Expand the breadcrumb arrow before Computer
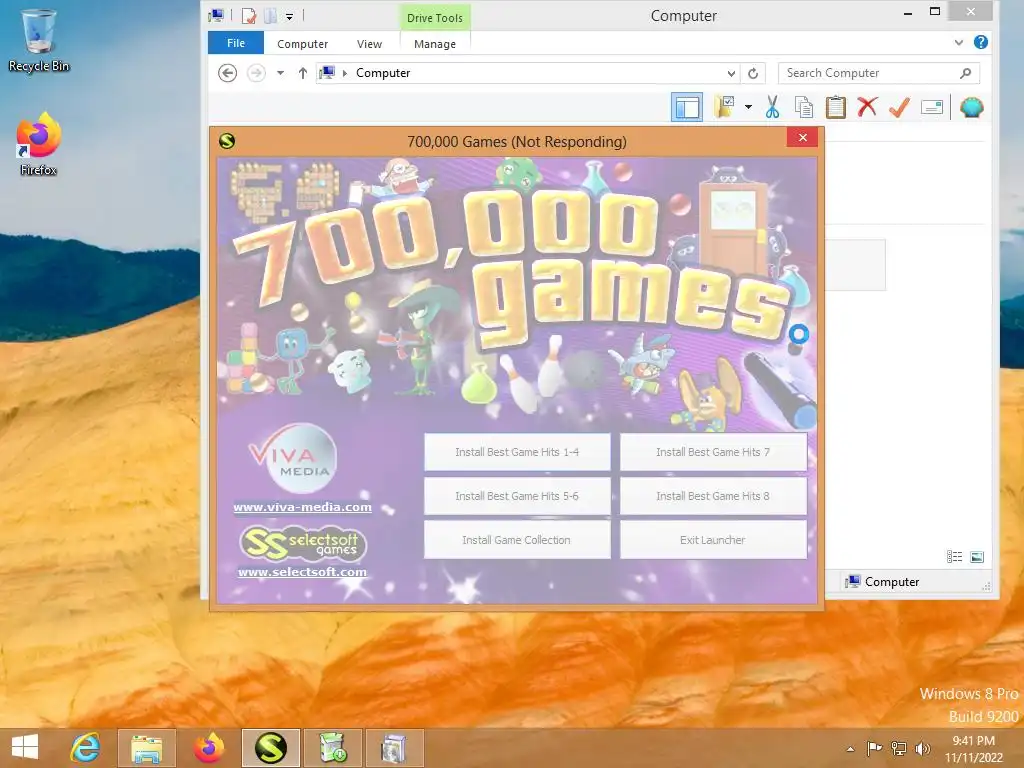Image resolution: width=1024 pixels, height=768 pixels. tap(345, 73)
